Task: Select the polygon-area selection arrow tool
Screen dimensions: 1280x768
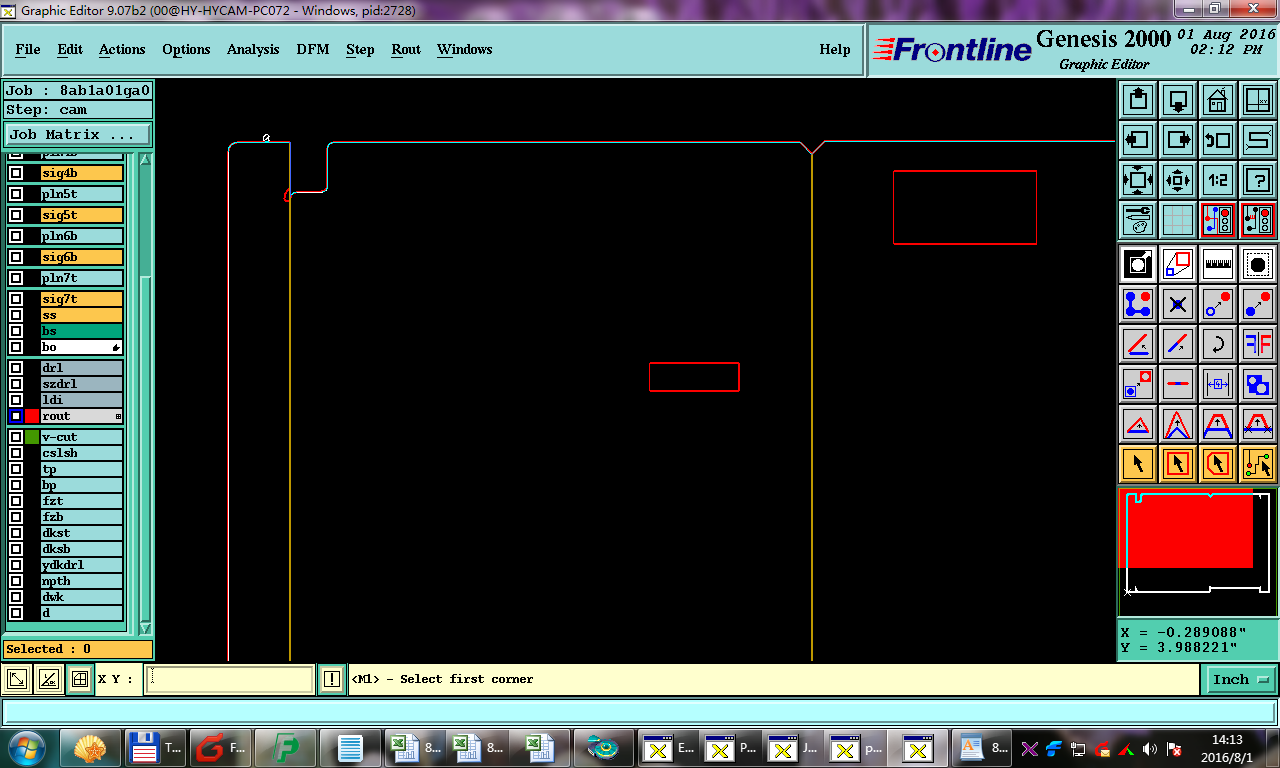Action: [1218, 464]
